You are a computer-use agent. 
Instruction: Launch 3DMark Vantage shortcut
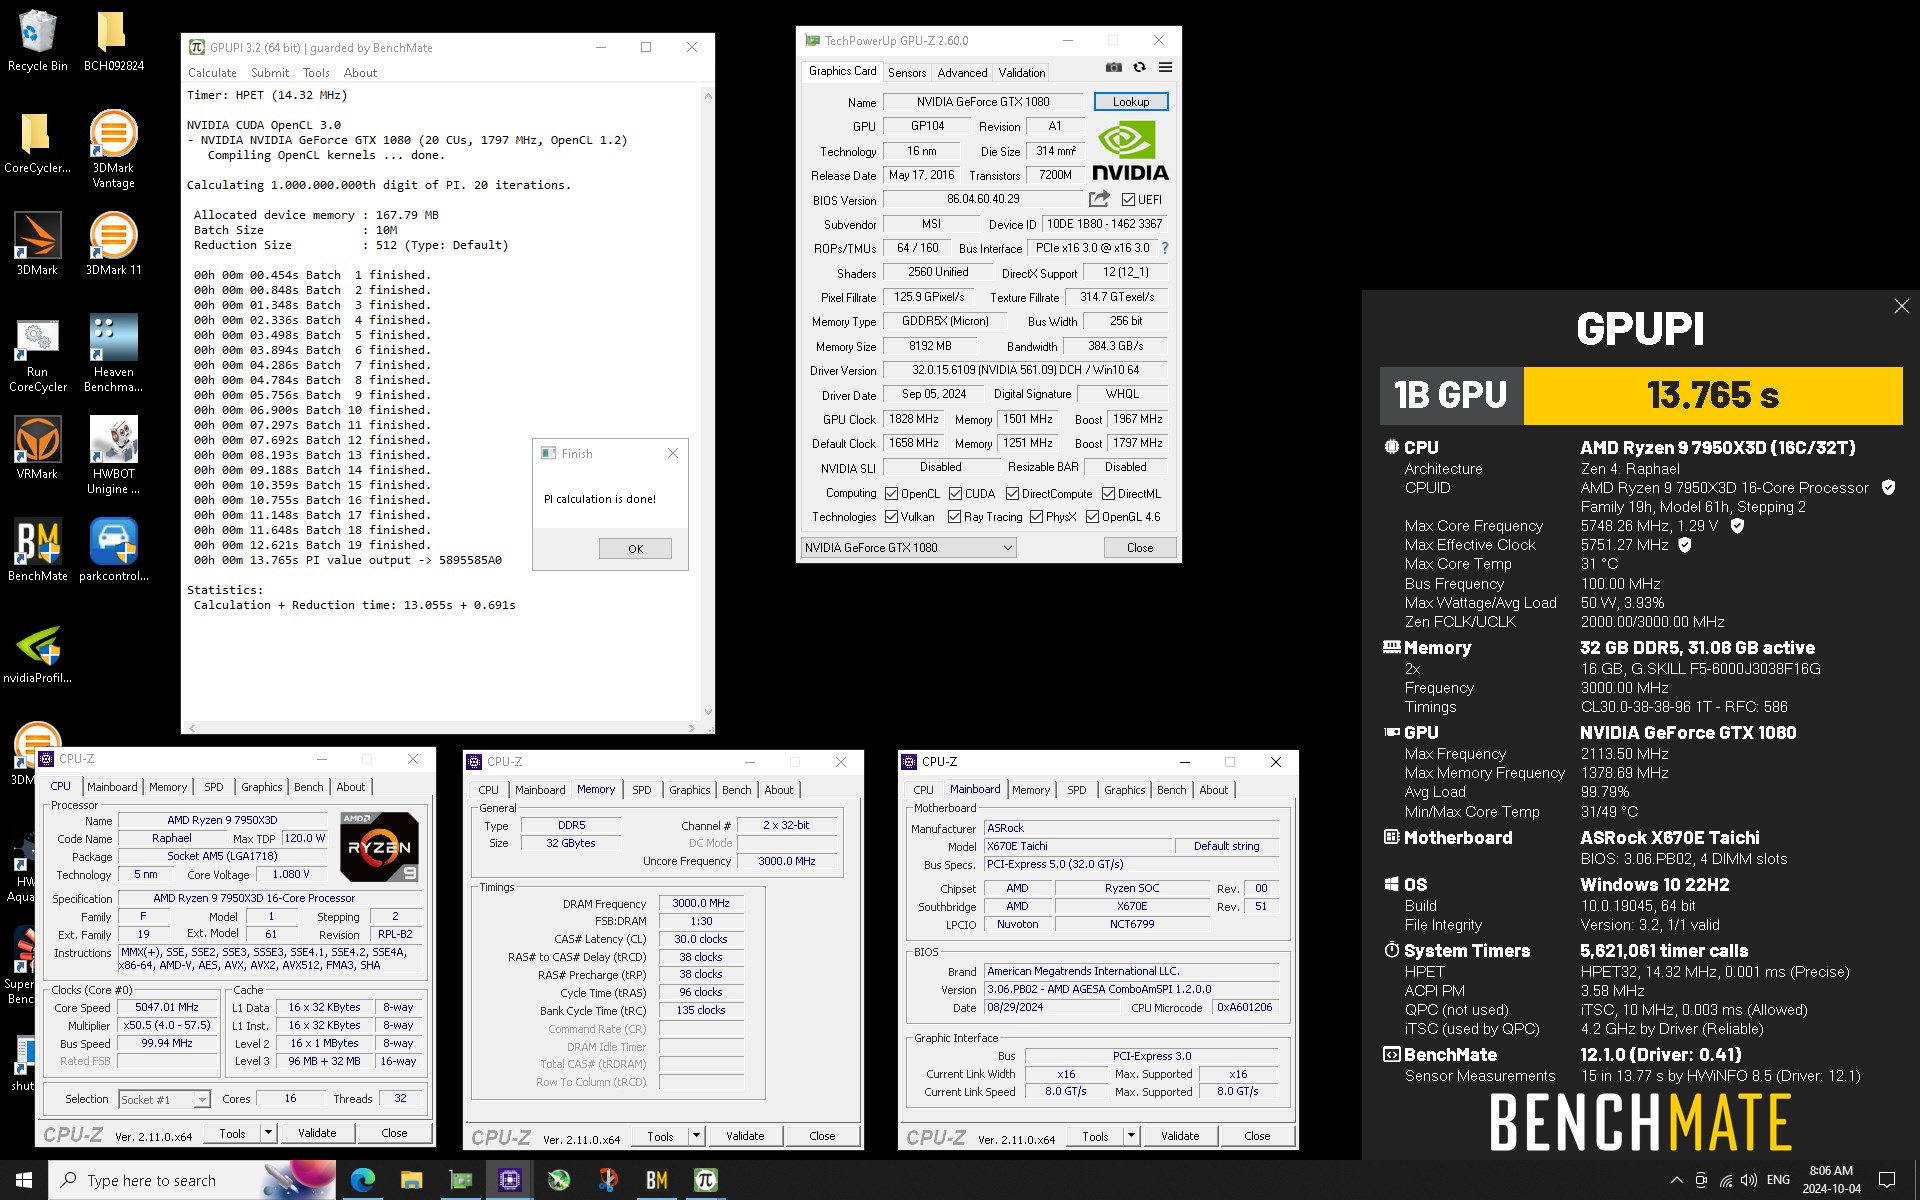113,150
